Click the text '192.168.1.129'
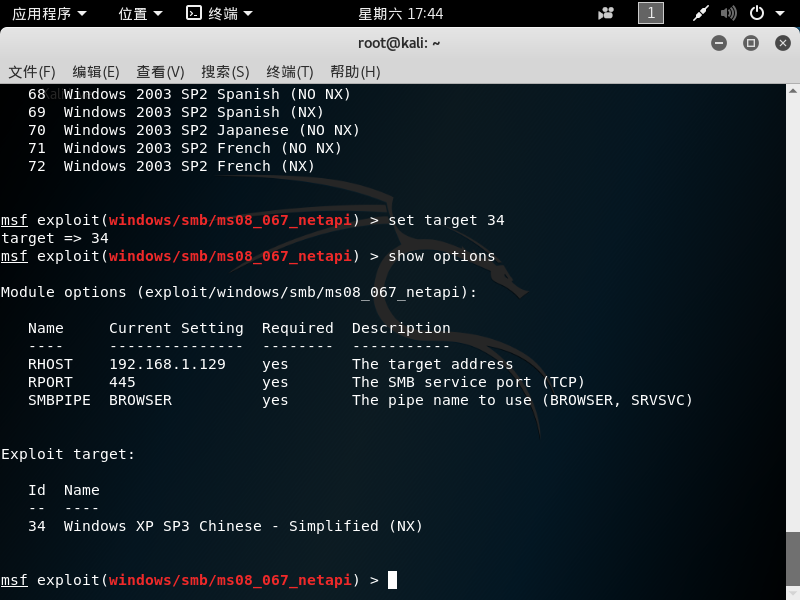 click(x=167, y=364)
